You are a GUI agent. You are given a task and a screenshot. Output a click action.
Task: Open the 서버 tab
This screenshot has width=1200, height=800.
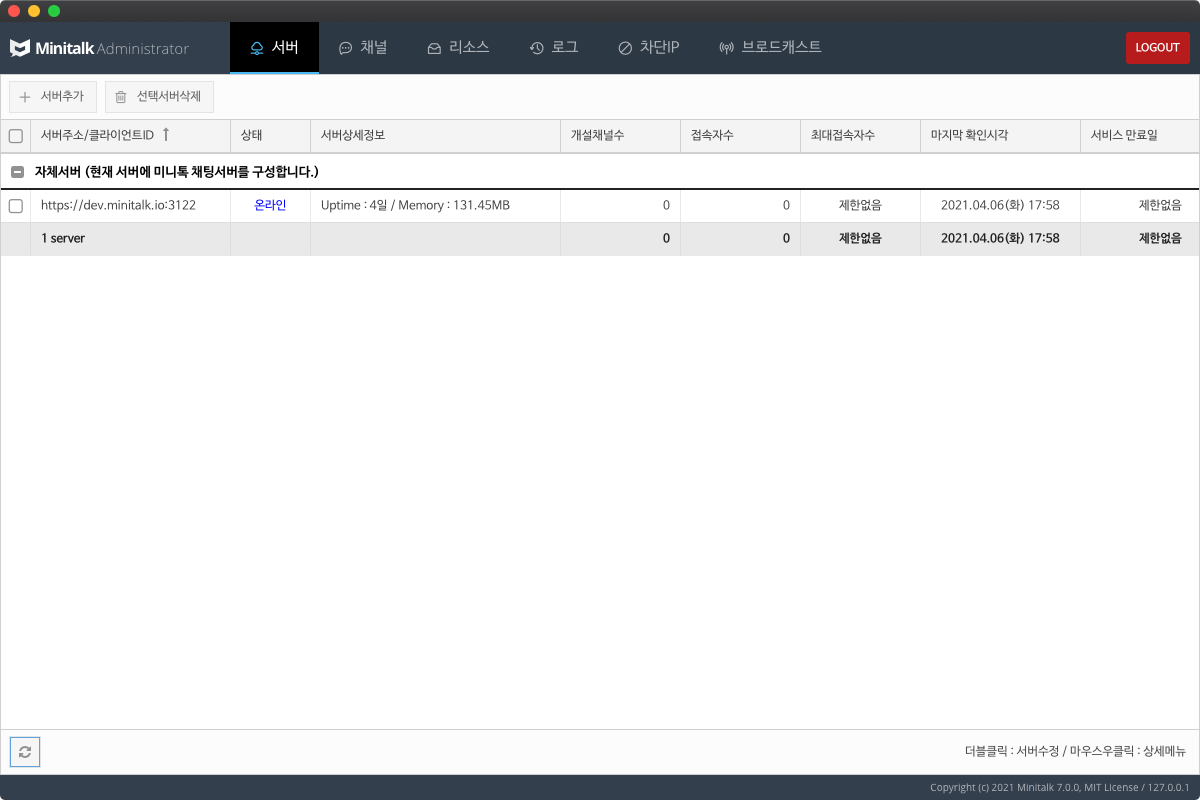point(274,48)
